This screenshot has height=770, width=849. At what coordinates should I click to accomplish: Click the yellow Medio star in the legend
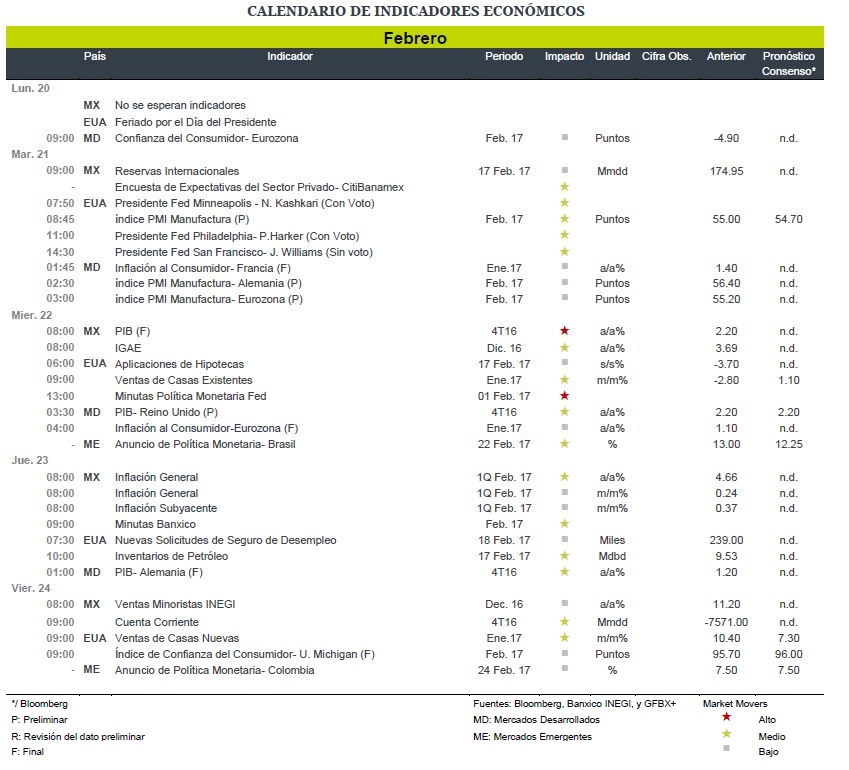click(726, 733)
